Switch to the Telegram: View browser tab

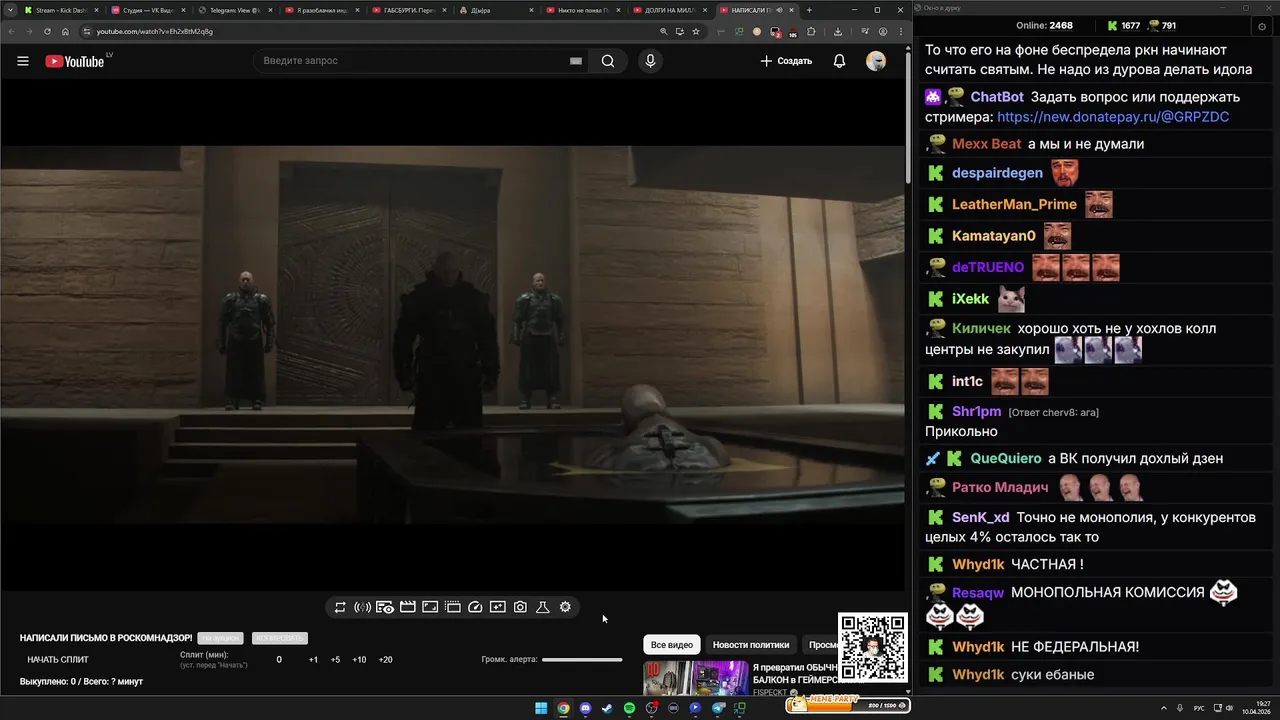click(235, 10)
